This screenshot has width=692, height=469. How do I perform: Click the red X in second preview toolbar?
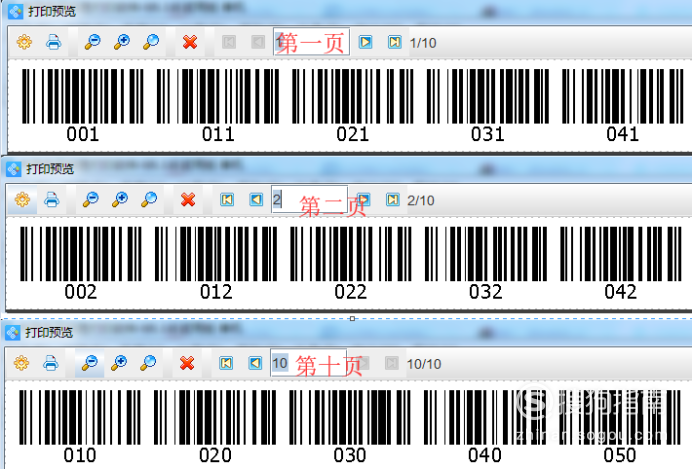click(x=188, y=200)
